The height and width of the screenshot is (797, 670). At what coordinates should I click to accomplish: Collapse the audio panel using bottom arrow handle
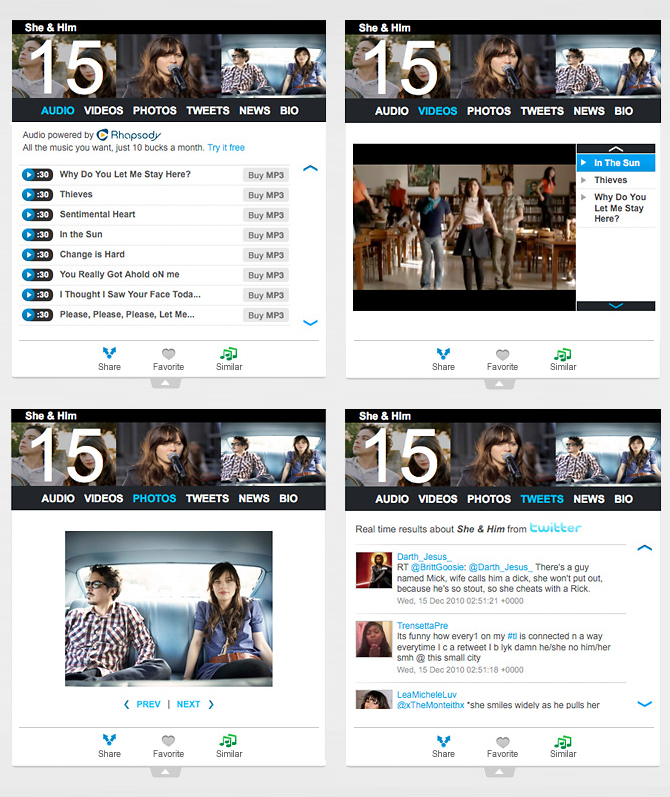pyautogui.click(x=165, y=383)
